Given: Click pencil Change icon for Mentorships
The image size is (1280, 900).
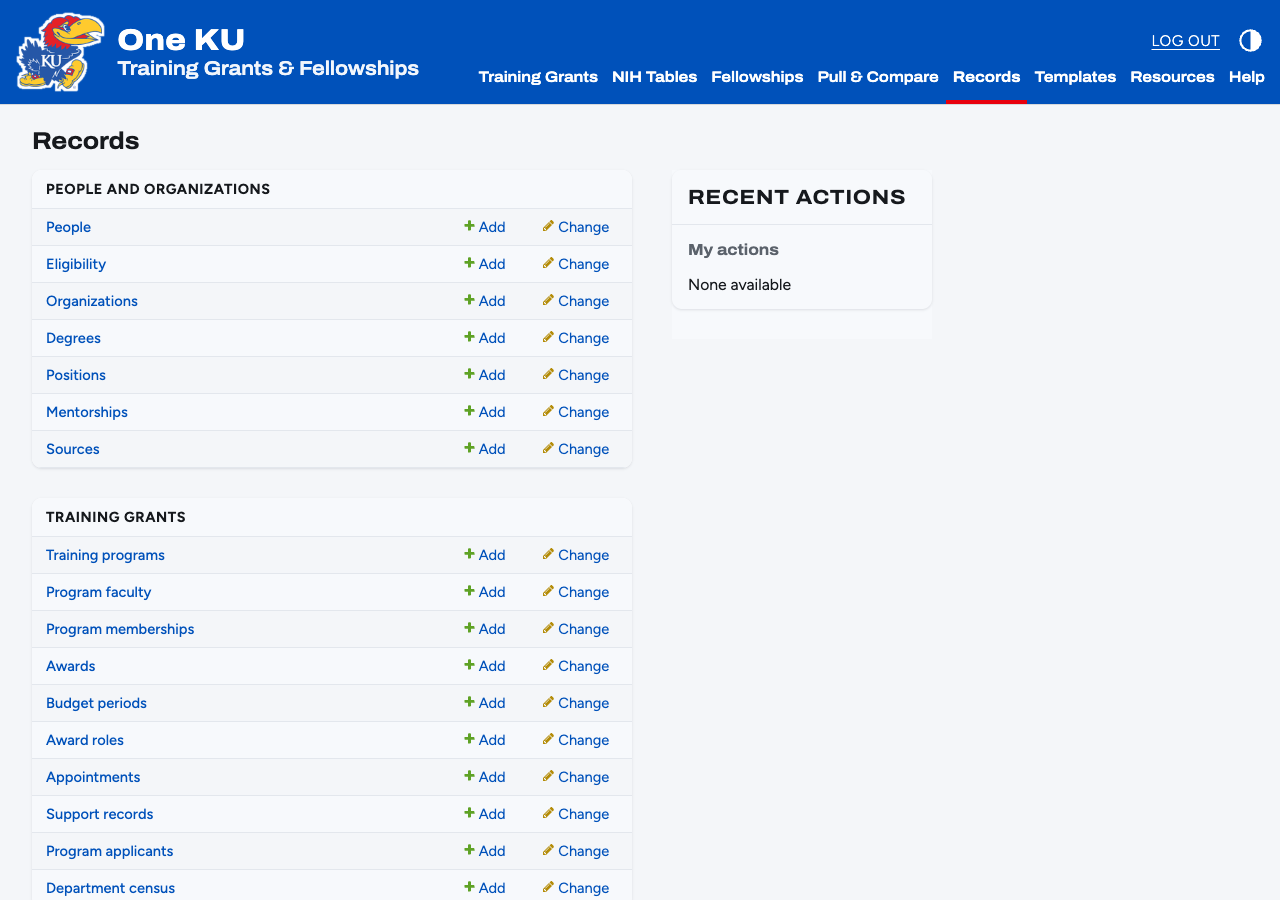Looking at the screenshot, I should [x=548, y=411].
